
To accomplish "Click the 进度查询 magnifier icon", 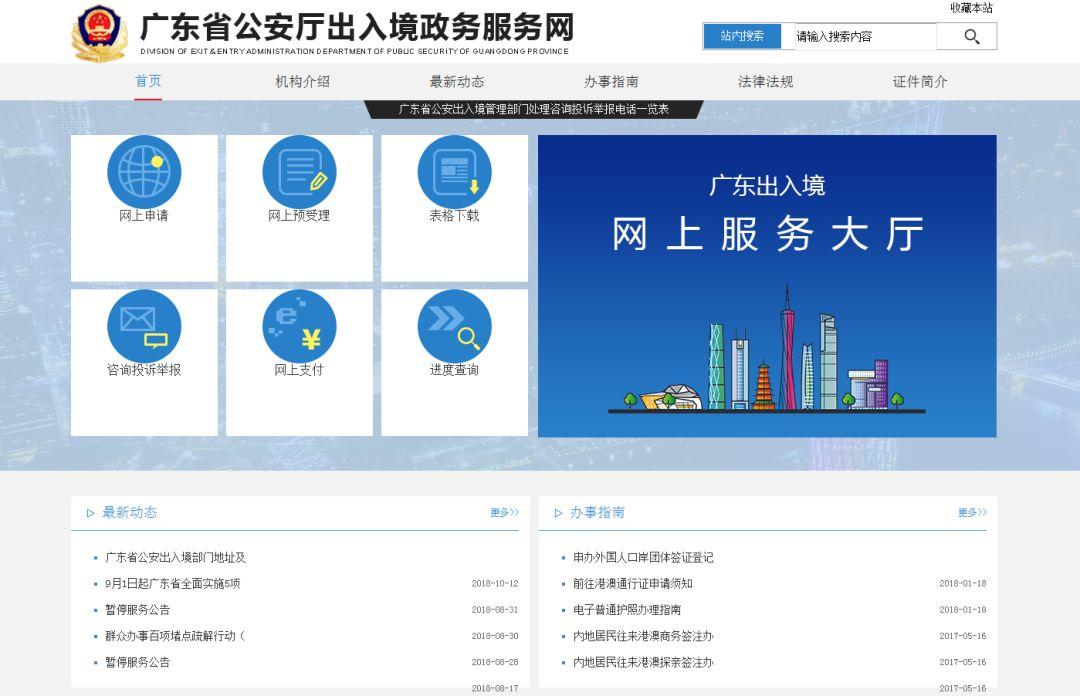I will coord(454,326).
